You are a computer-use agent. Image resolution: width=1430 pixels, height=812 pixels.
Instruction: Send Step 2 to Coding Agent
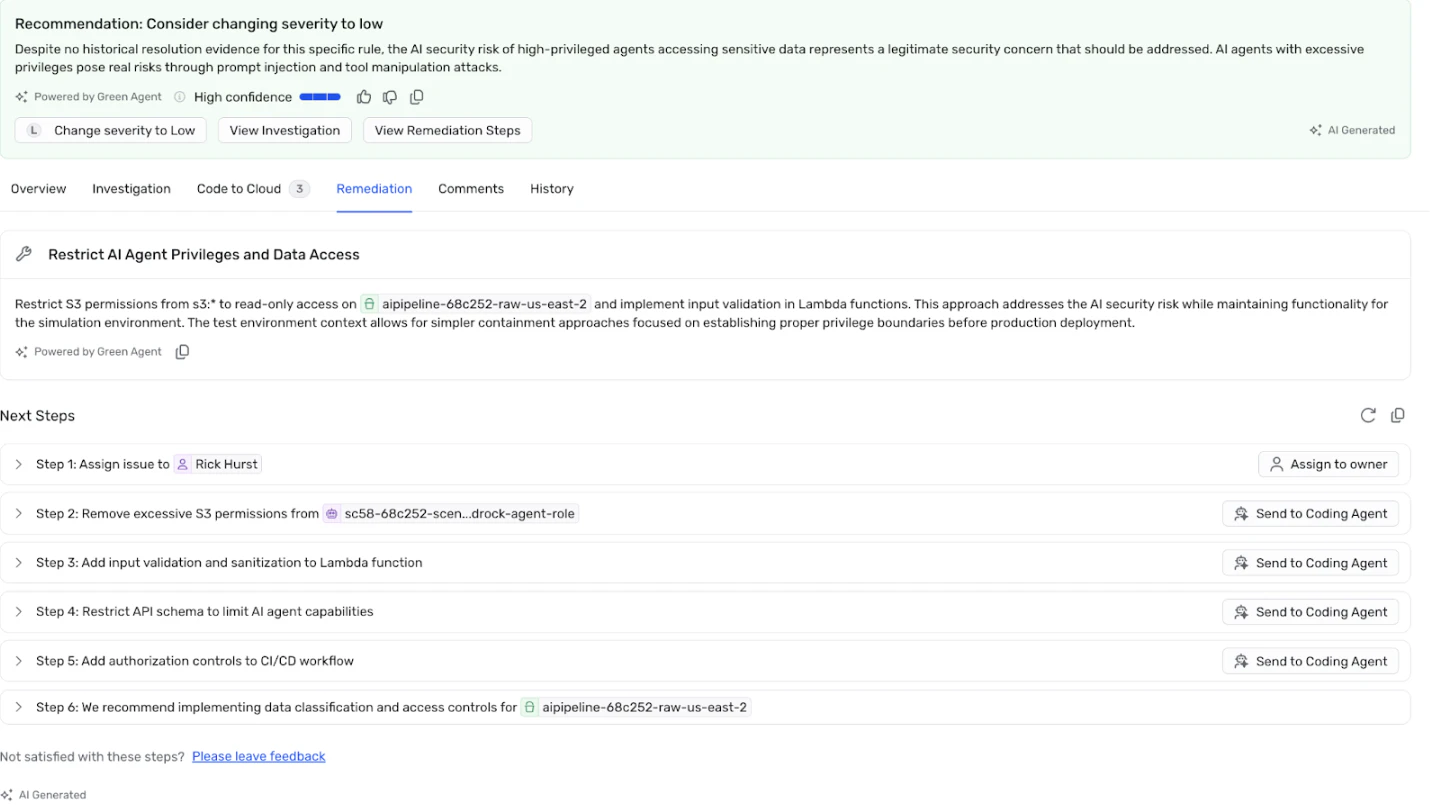[1310, 514]
